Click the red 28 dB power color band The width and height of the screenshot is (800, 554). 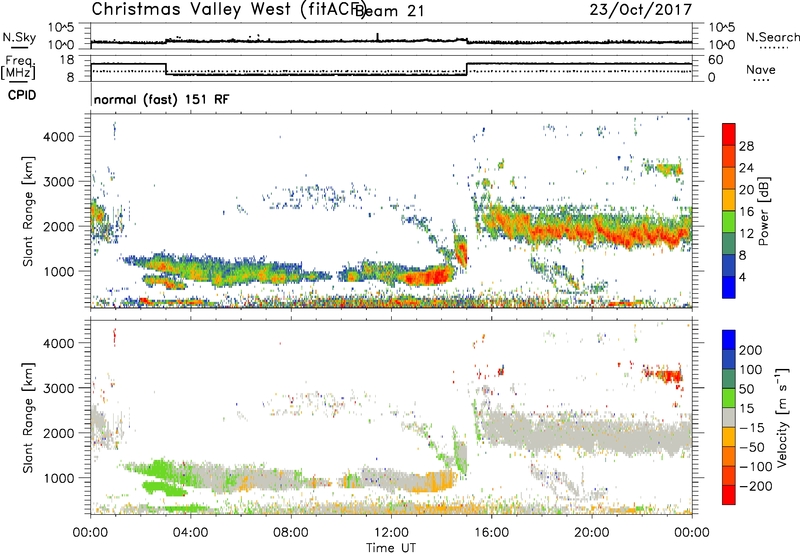(x=729, y=134)
